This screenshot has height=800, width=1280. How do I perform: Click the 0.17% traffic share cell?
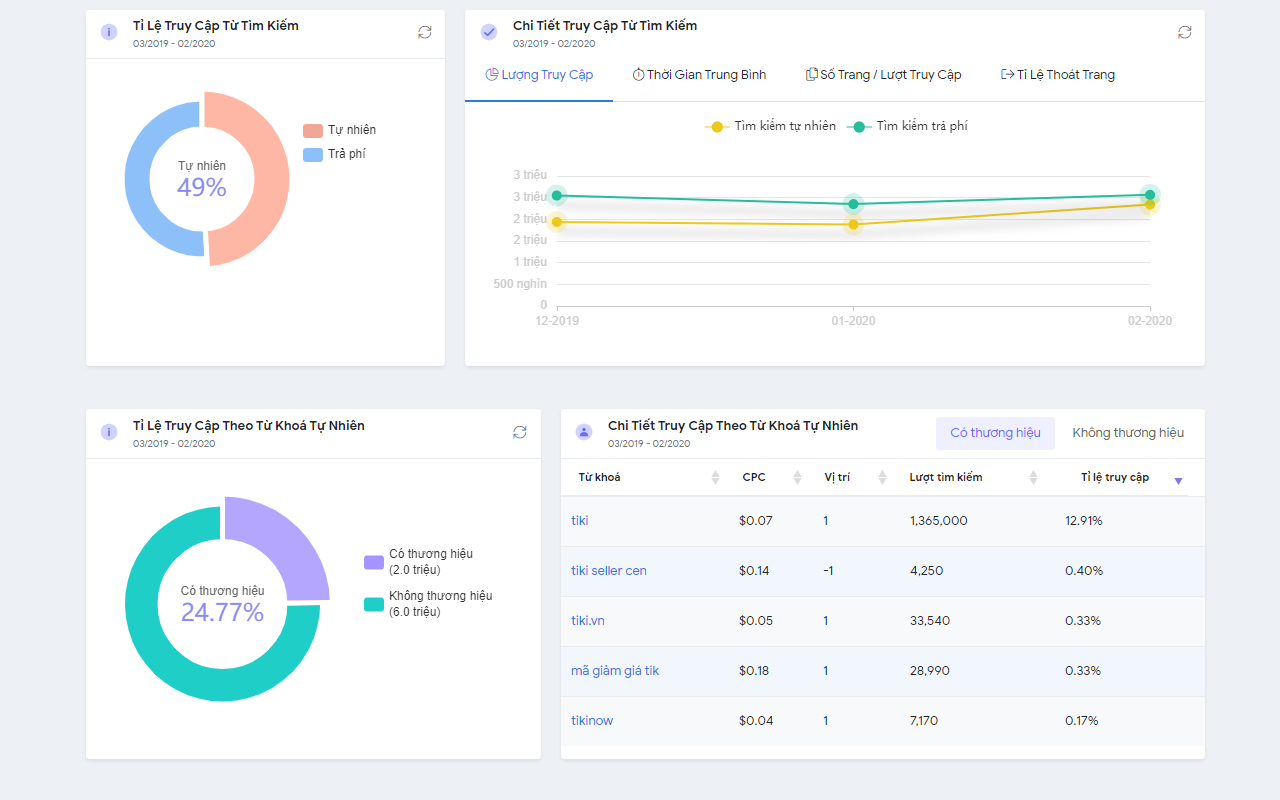tap(1082, 721)
